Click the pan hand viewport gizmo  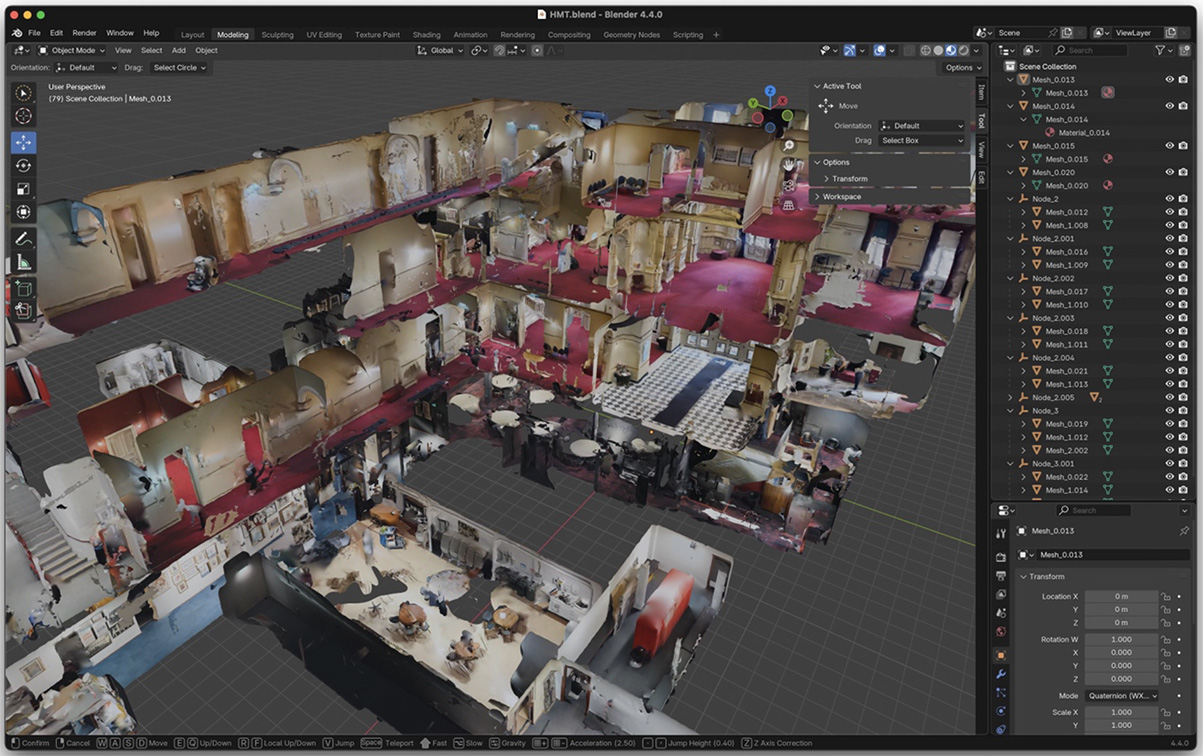coord(789,165)
